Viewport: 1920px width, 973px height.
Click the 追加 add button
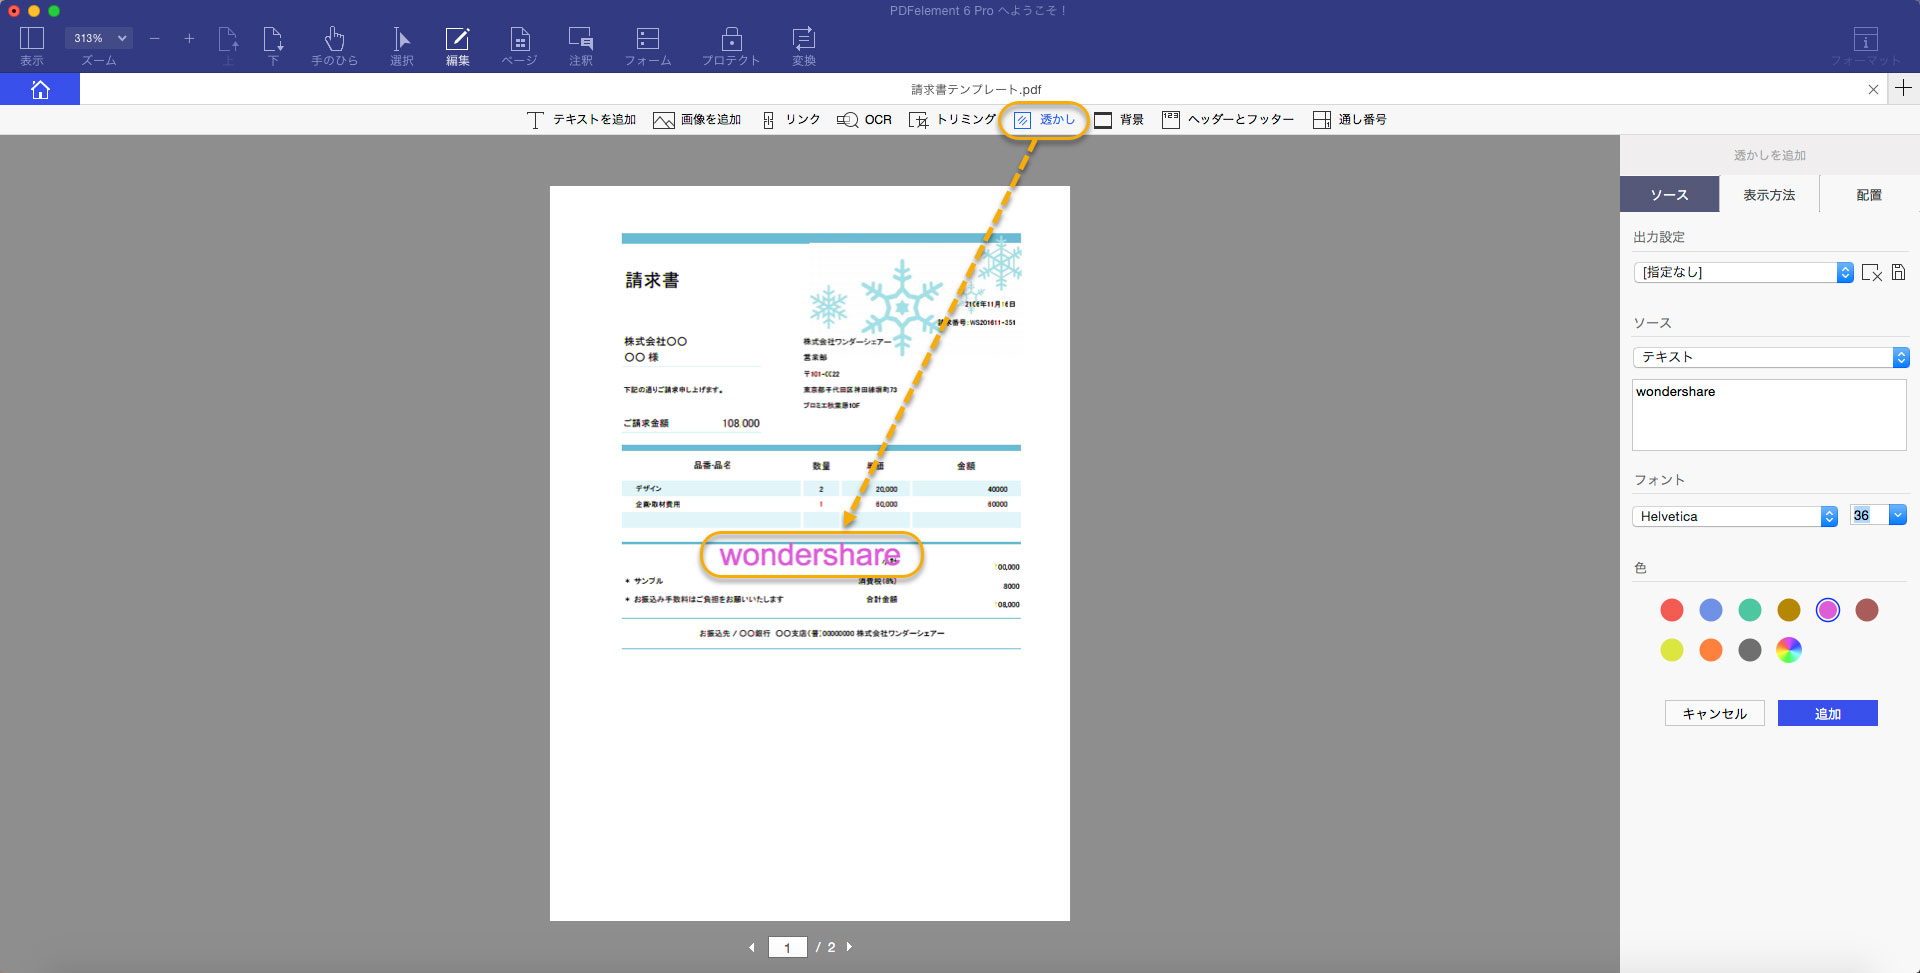[x=1828, y=713]
